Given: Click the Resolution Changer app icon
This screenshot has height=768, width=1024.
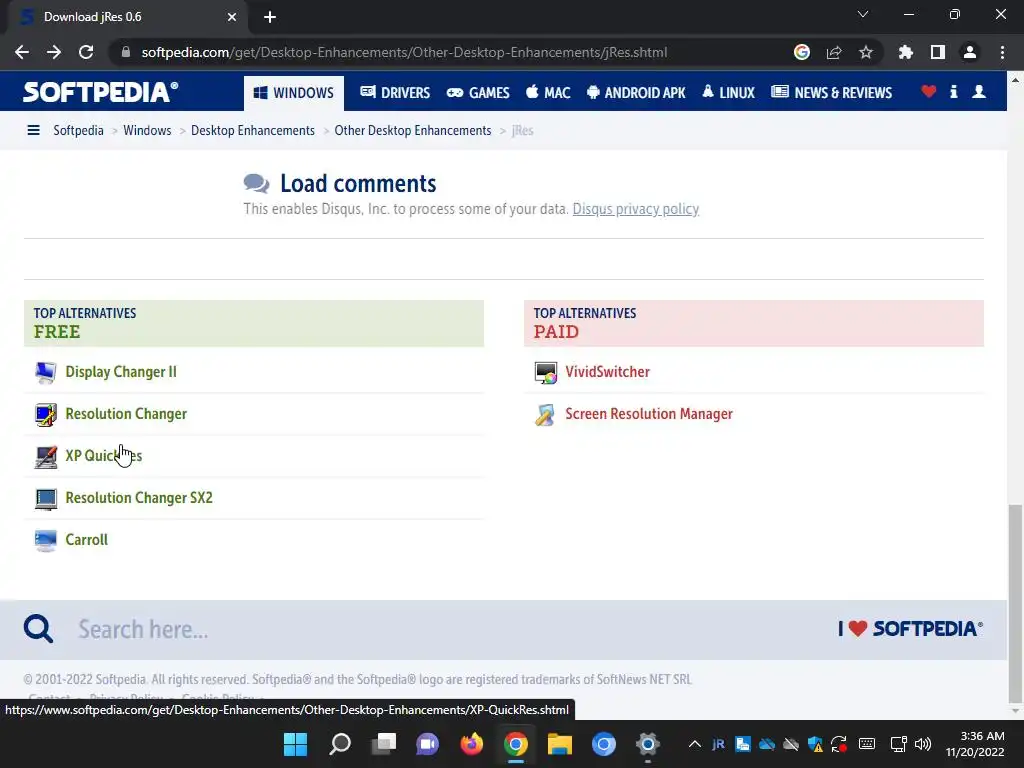Looking at the screenshot, I should pyautogui.click(x=46, y=414).
